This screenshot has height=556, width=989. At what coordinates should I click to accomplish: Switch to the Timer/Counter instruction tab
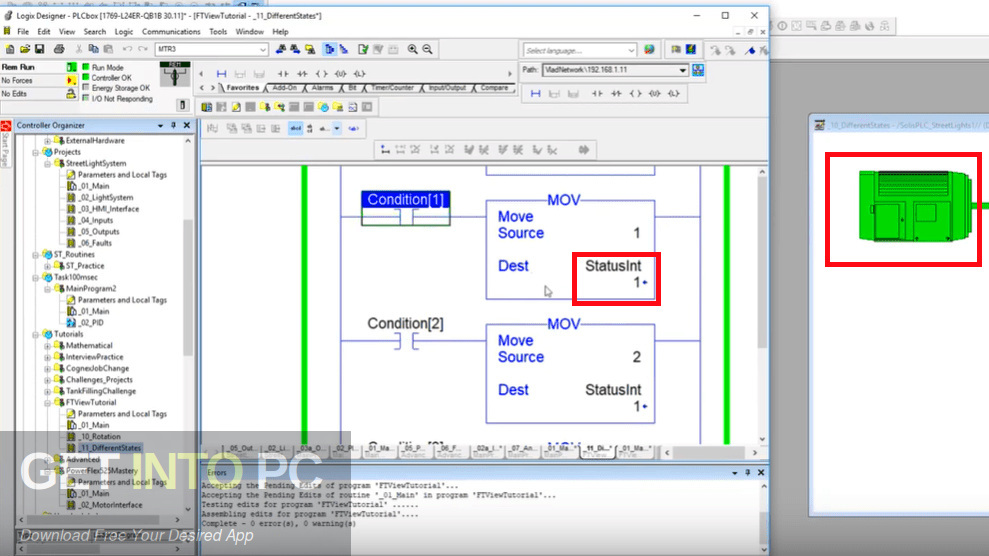tap(392, 88)
